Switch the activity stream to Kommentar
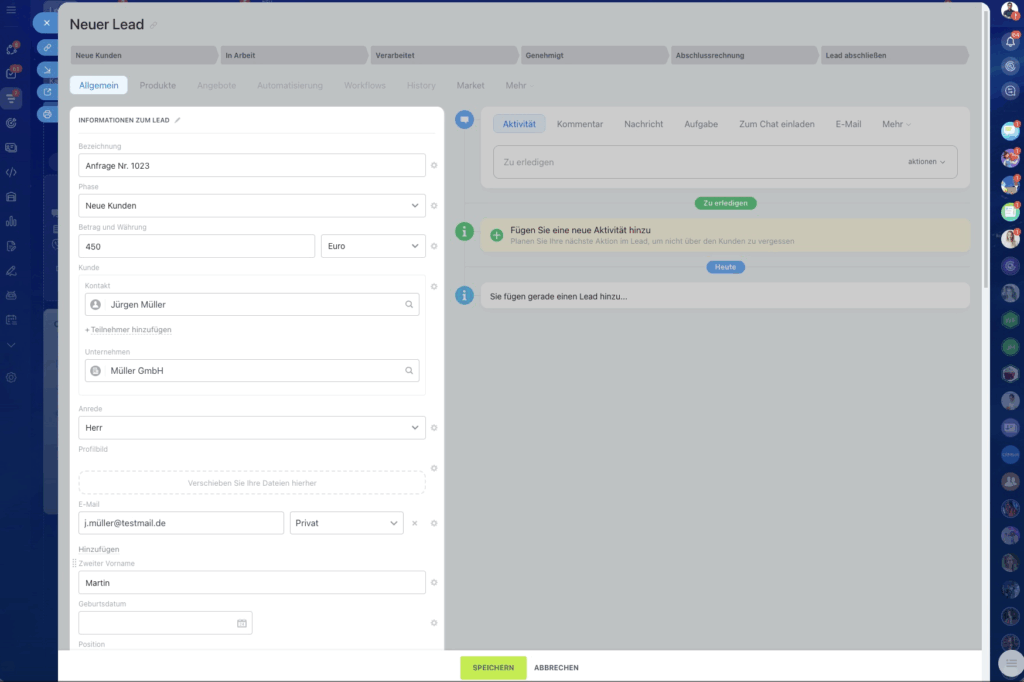Viewport: 1024px width, 682px height. point(580,124)
